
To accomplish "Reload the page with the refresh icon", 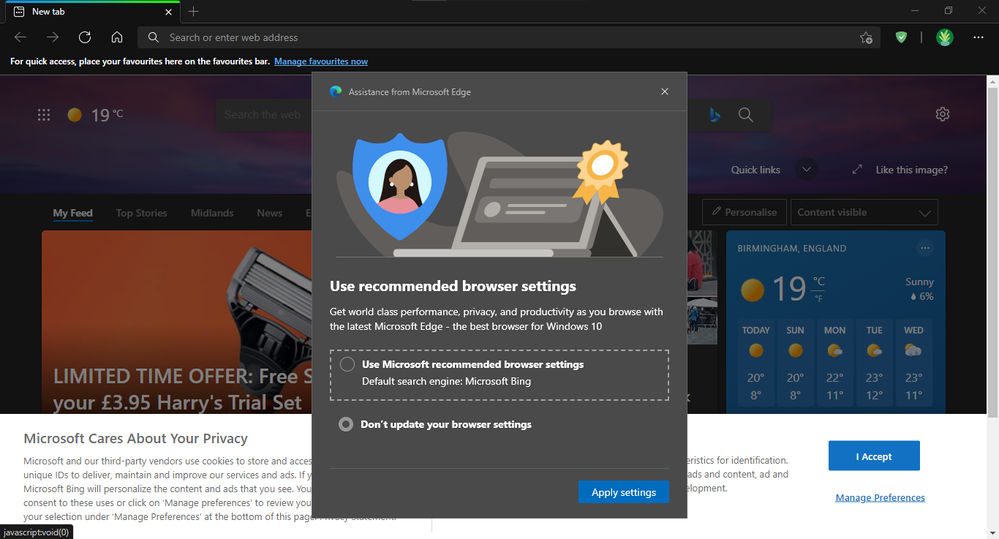I will pos(85,38).
